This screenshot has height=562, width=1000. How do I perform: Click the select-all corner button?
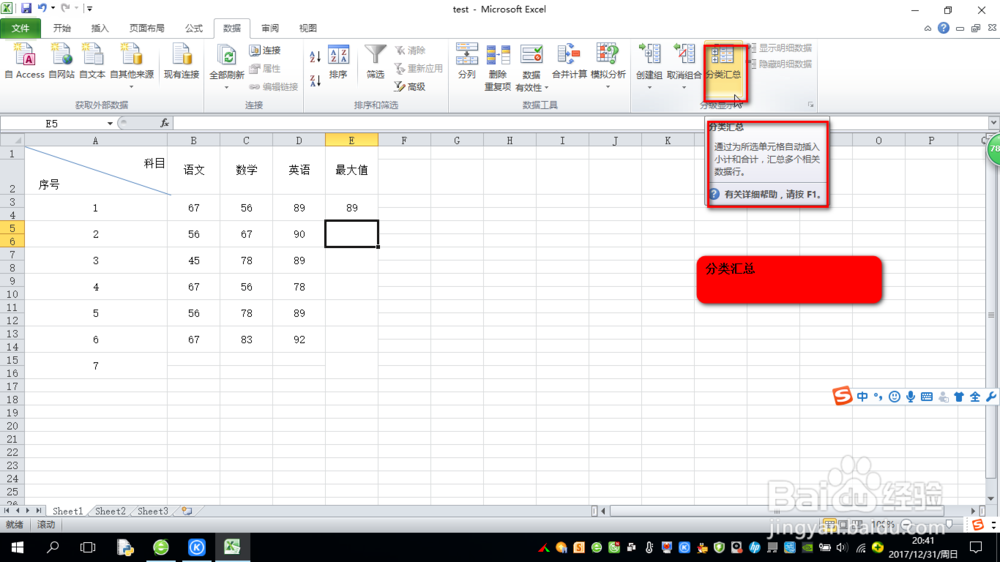12,140
